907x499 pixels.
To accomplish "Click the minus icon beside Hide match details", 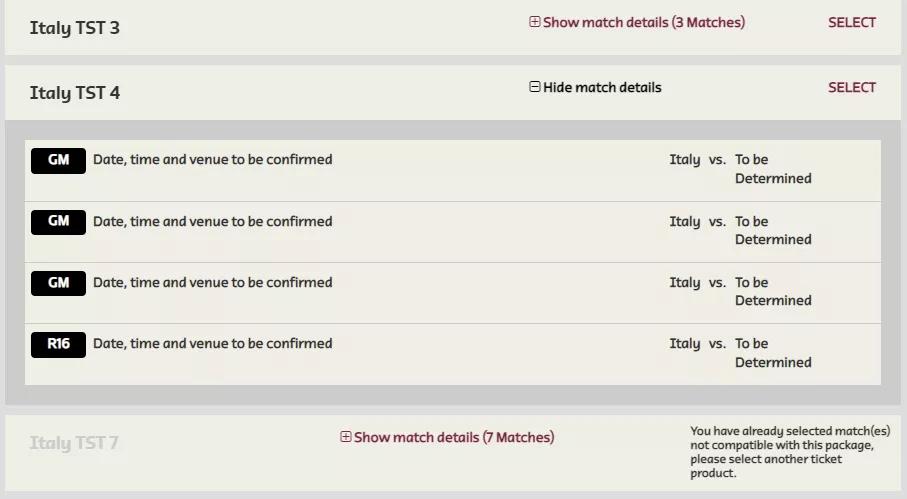I will pyautogui.click(x=534, y=87).
